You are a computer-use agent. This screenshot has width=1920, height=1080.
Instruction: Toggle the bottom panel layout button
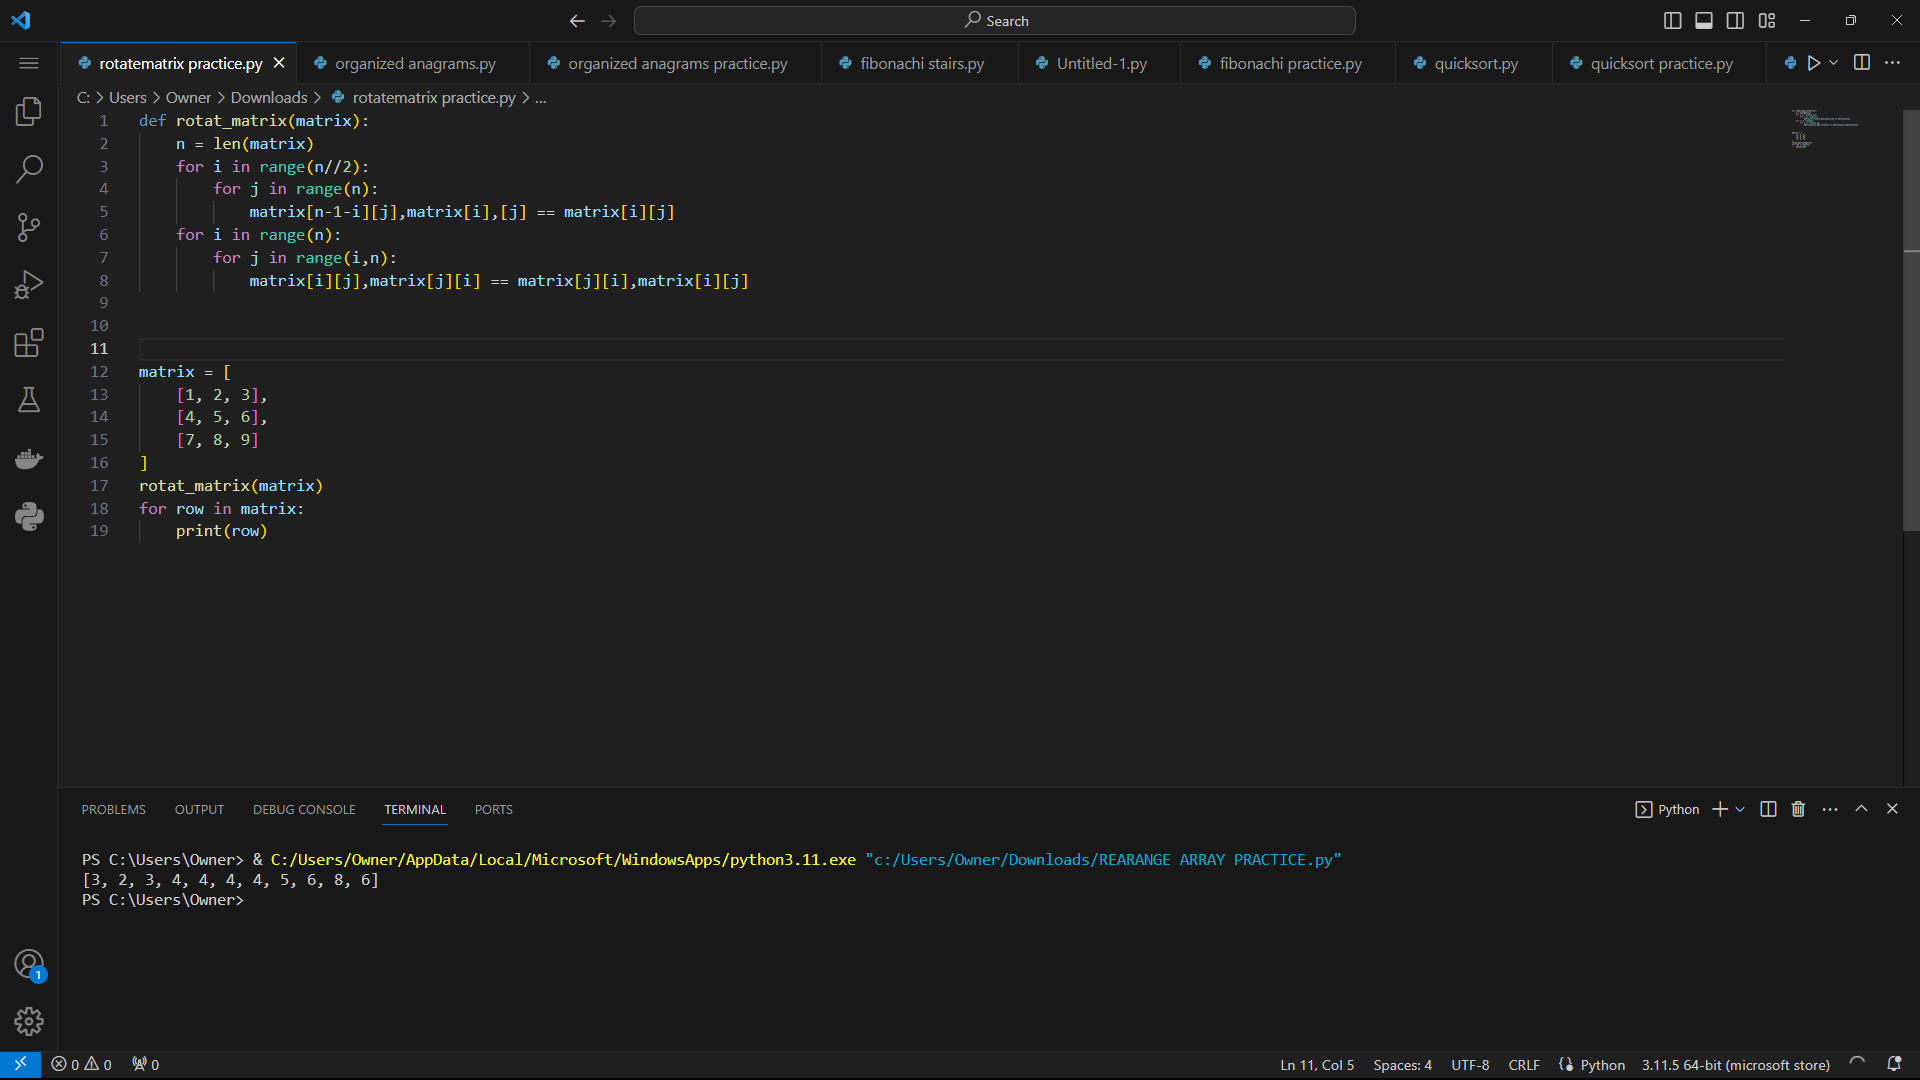[1704, 20]
